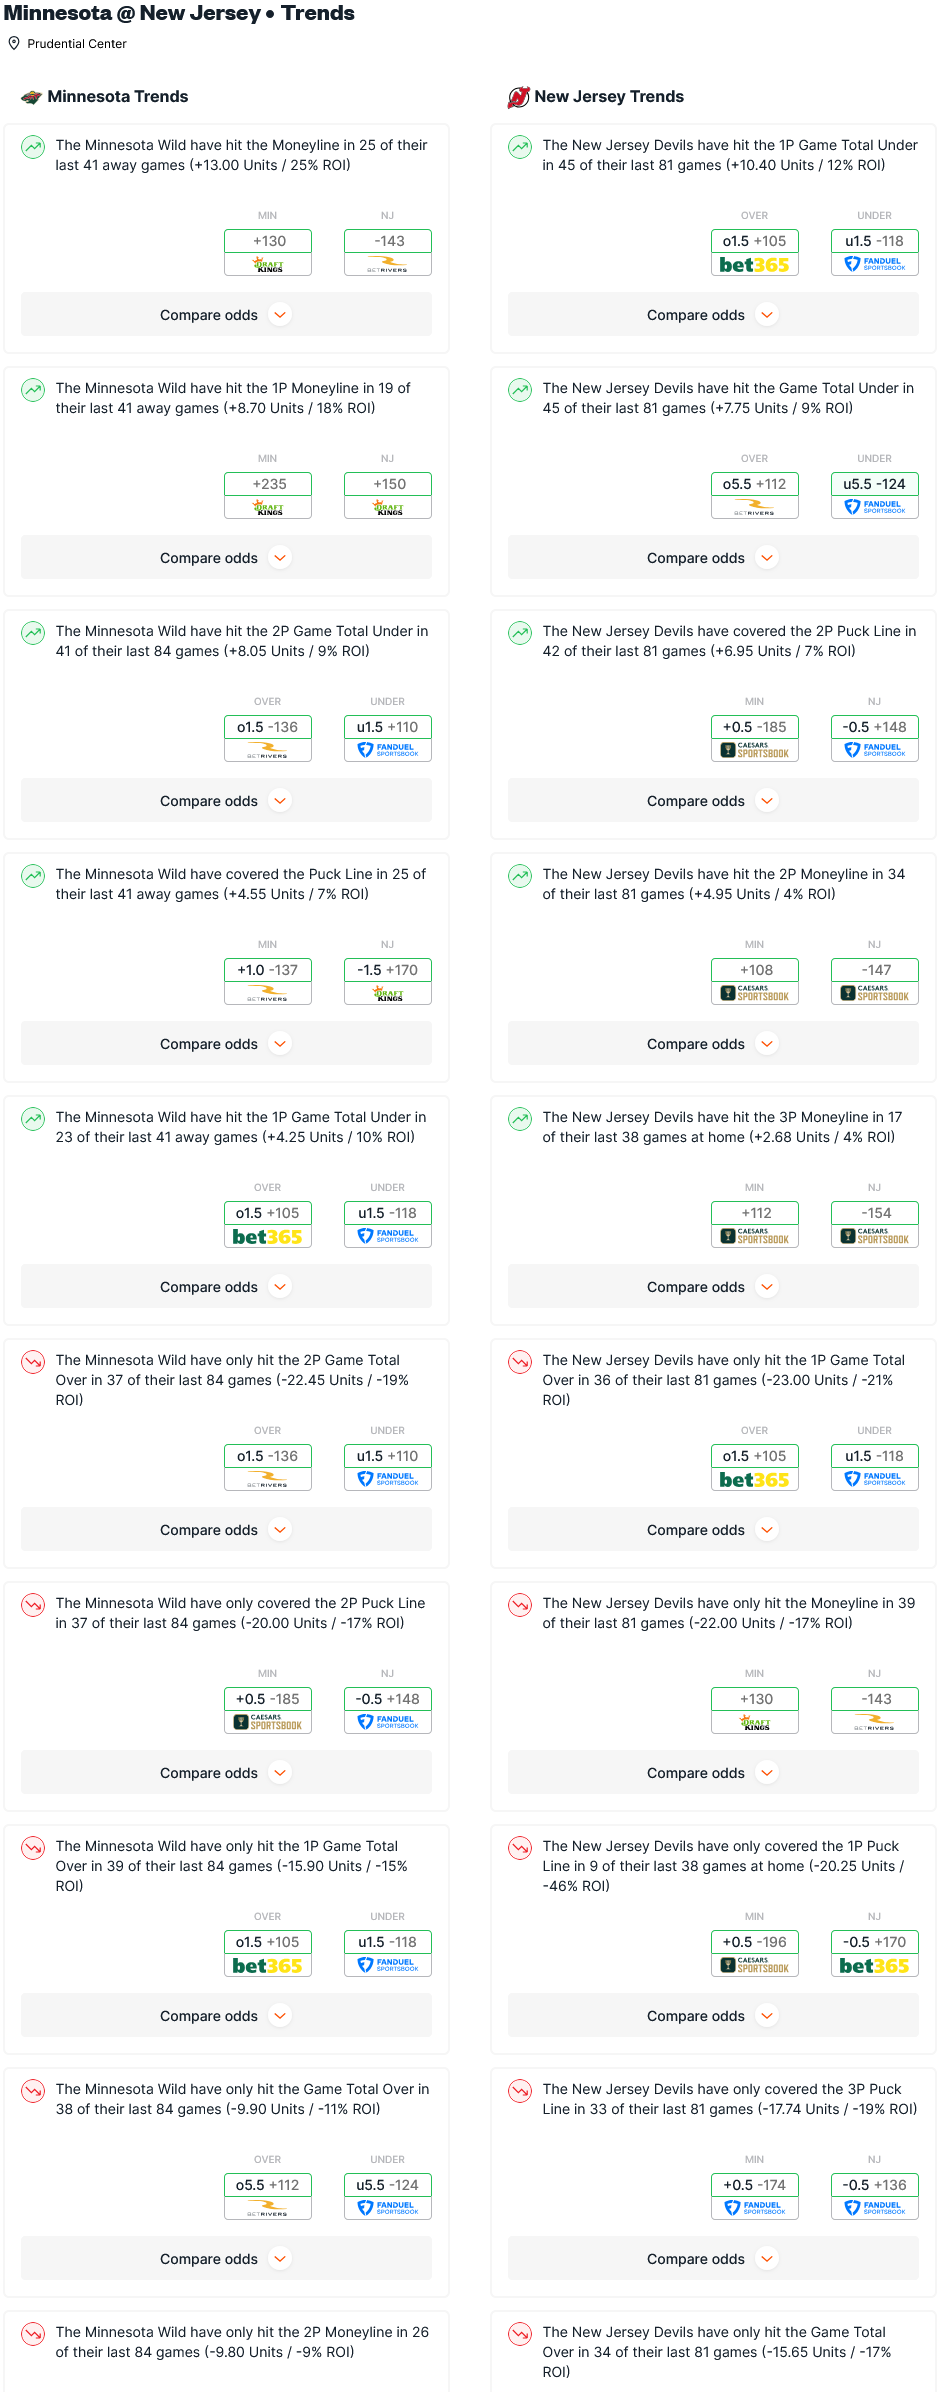Open Compare odds for Wild 2P Puck Line trend
Screen dimensions: 939x2392
pos(226,1773)
